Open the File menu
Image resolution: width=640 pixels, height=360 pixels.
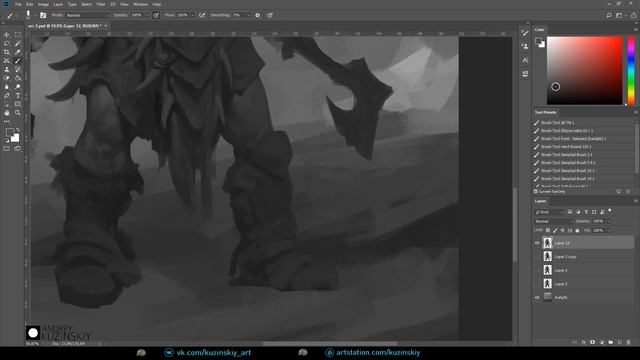[x=18, y=4]
